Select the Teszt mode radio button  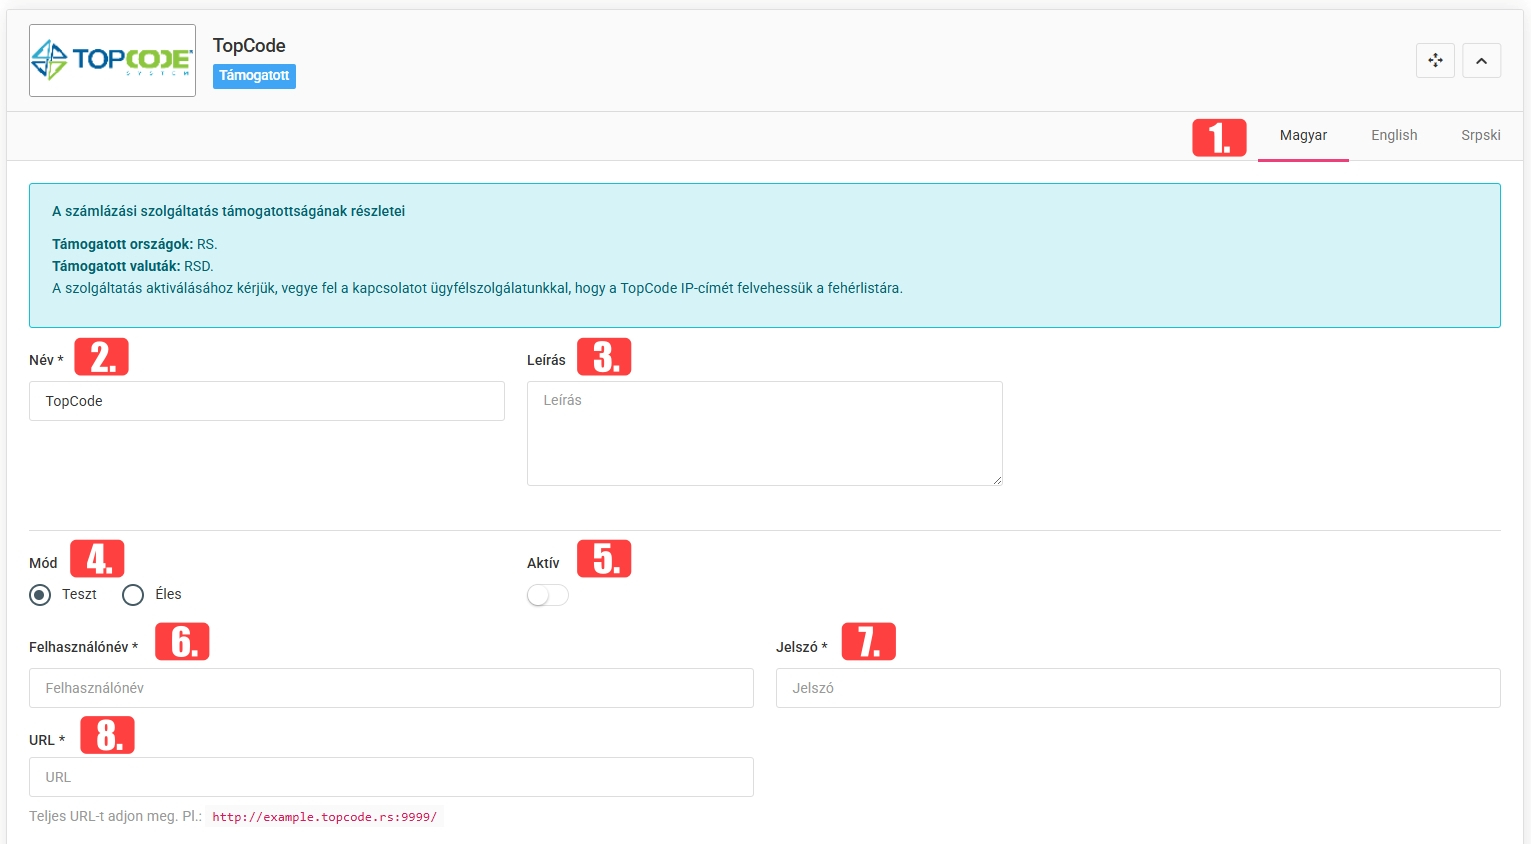(40, 595)
